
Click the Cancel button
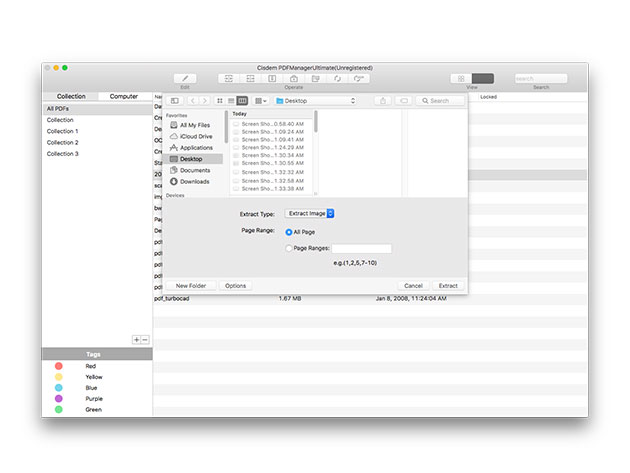point(413,286)
